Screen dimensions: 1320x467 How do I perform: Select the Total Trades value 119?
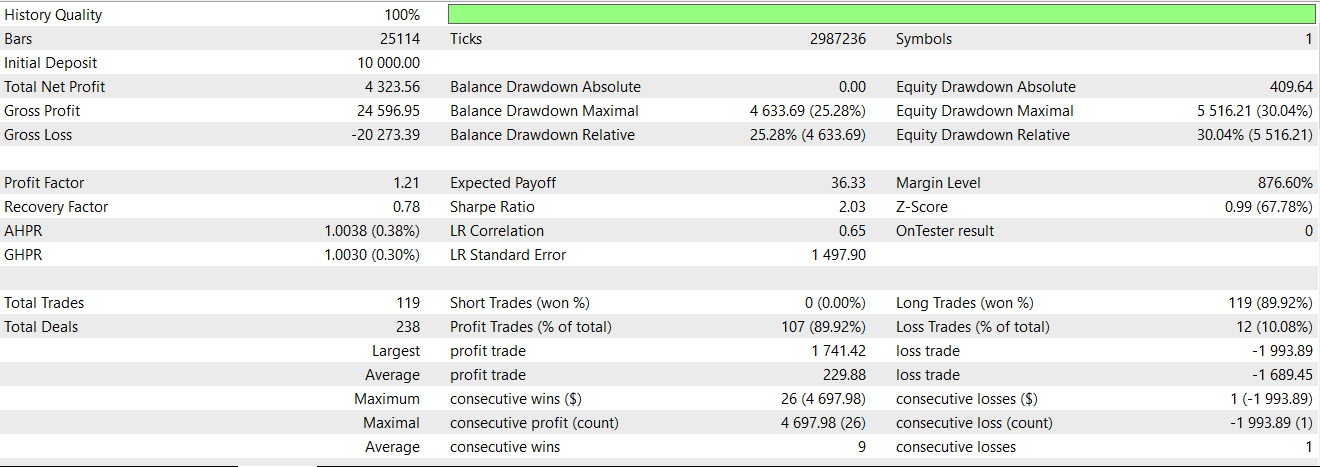pos(408,303)
